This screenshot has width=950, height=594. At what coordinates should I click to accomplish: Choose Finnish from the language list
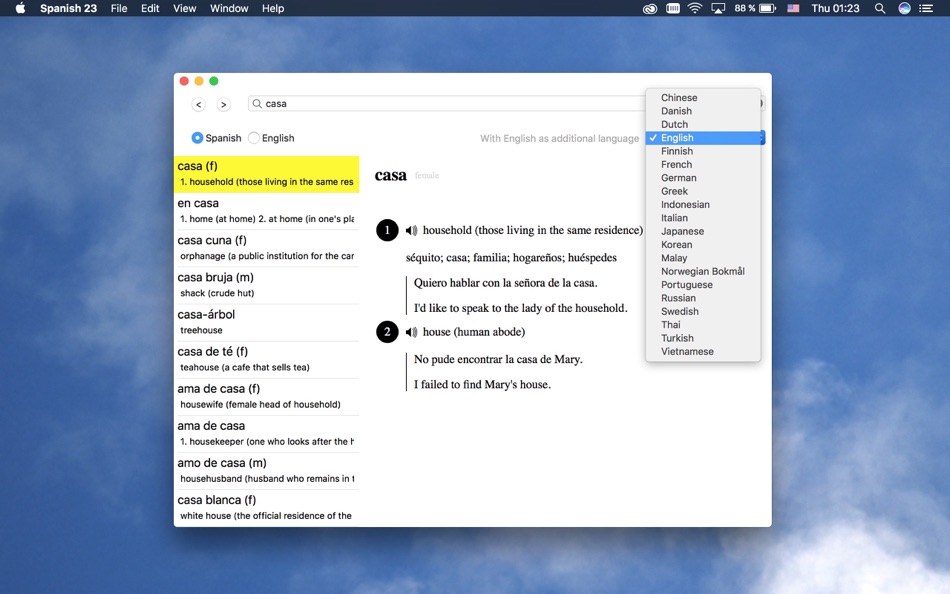pyautogui.click(x=703, y=151)
